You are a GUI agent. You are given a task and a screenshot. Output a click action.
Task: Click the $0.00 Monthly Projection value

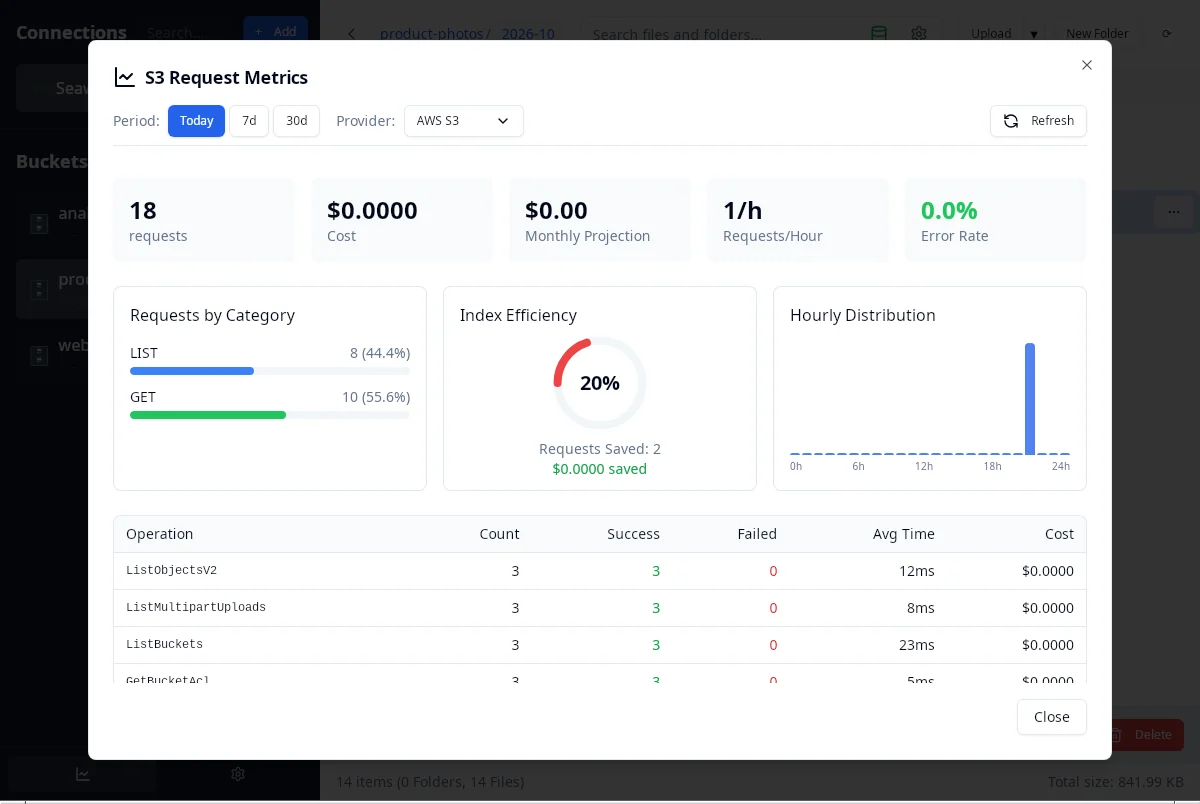click(556, 210)
